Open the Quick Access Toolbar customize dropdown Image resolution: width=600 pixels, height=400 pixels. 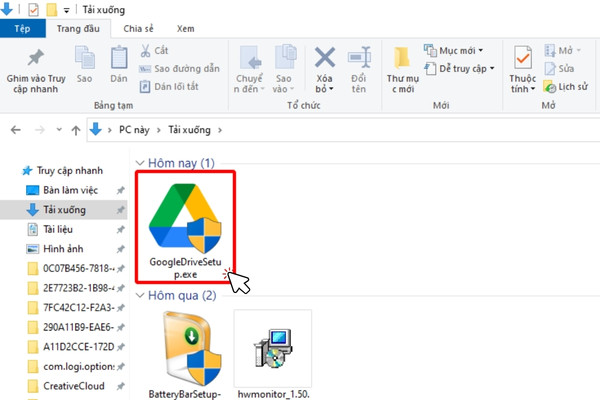[x=67, y=10]
